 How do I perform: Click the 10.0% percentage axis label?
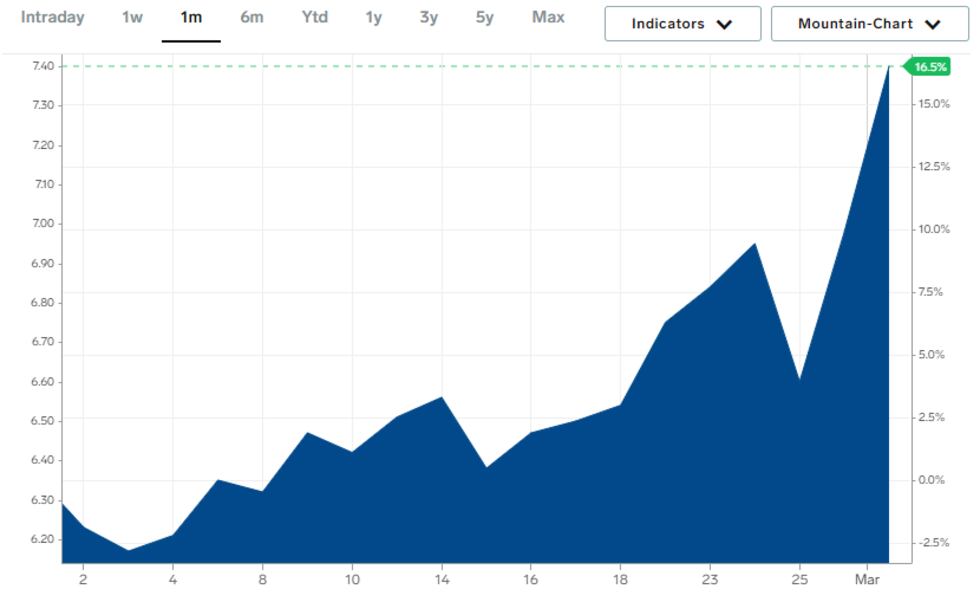pos(934,229)
